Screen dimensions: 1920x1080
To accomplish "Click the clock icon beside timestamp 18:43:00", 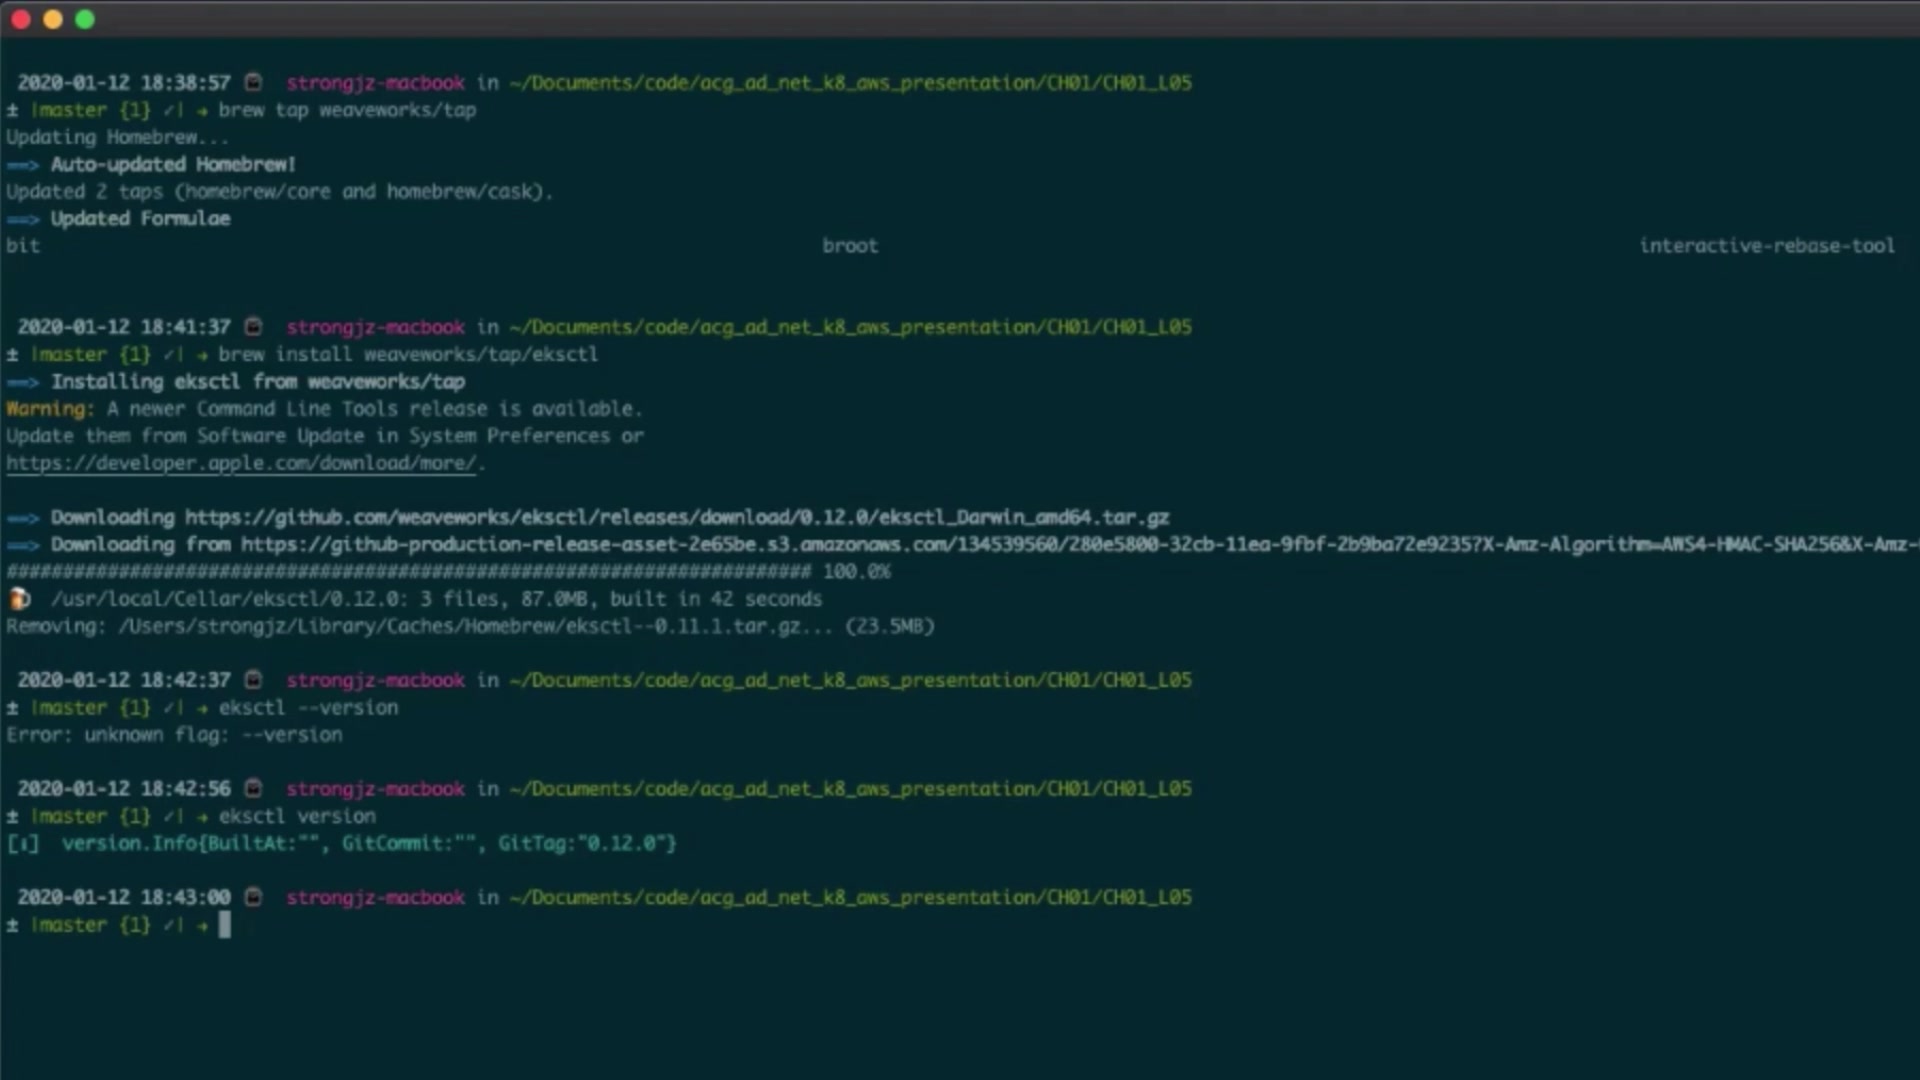I will pyautogui.click(x=254, y=897).
